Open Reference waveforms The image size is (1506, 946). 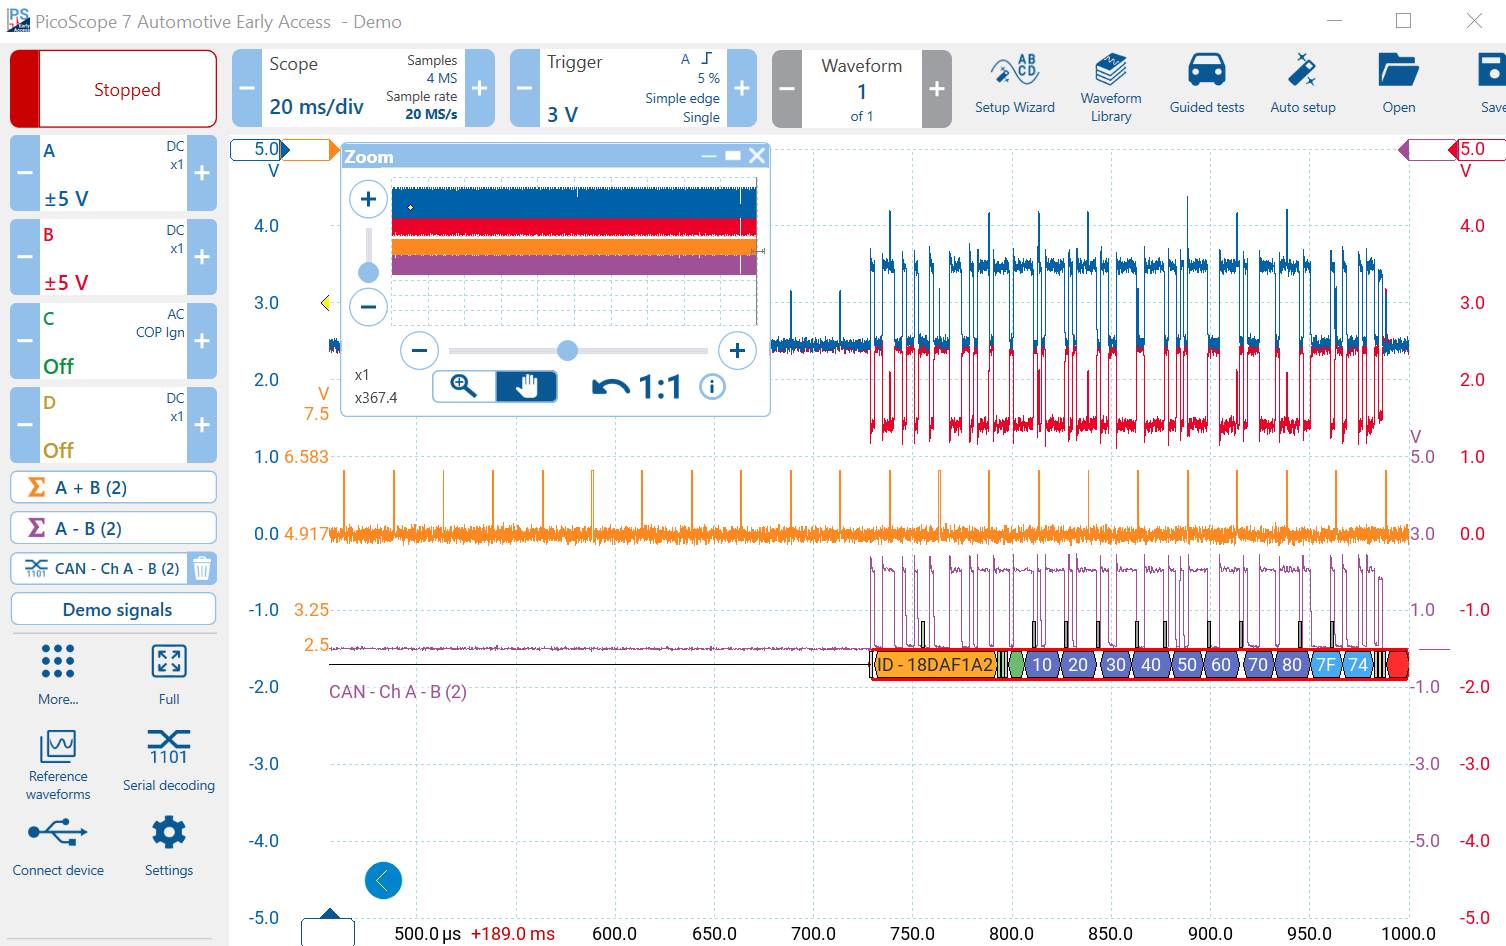[x=58, y=765]
